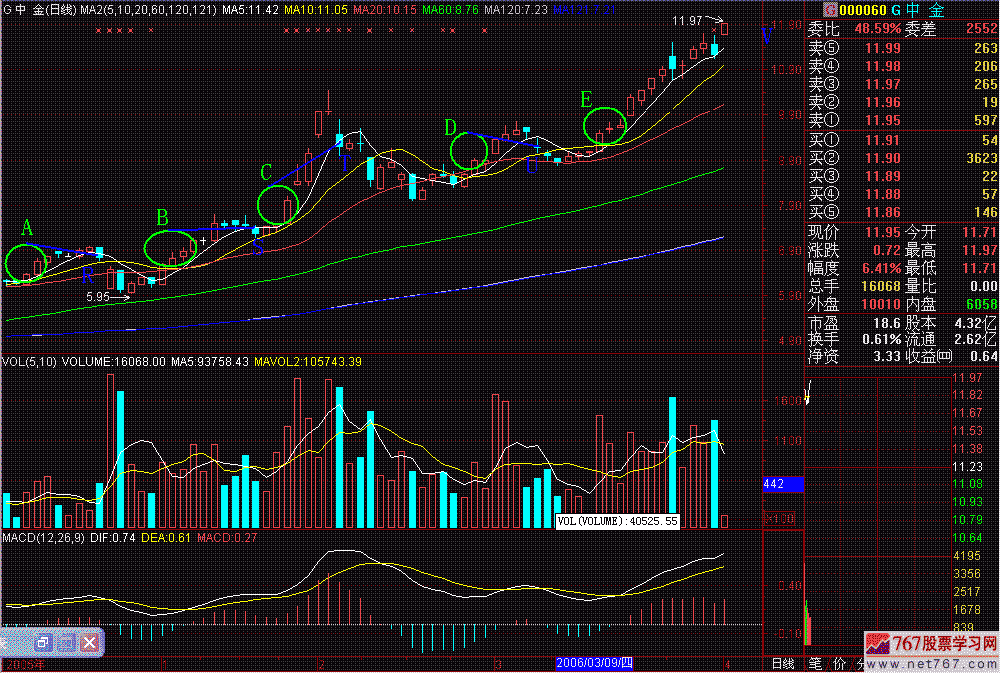
Task: Click the blue 442 volume value box
Action: [x=783, y=484]
